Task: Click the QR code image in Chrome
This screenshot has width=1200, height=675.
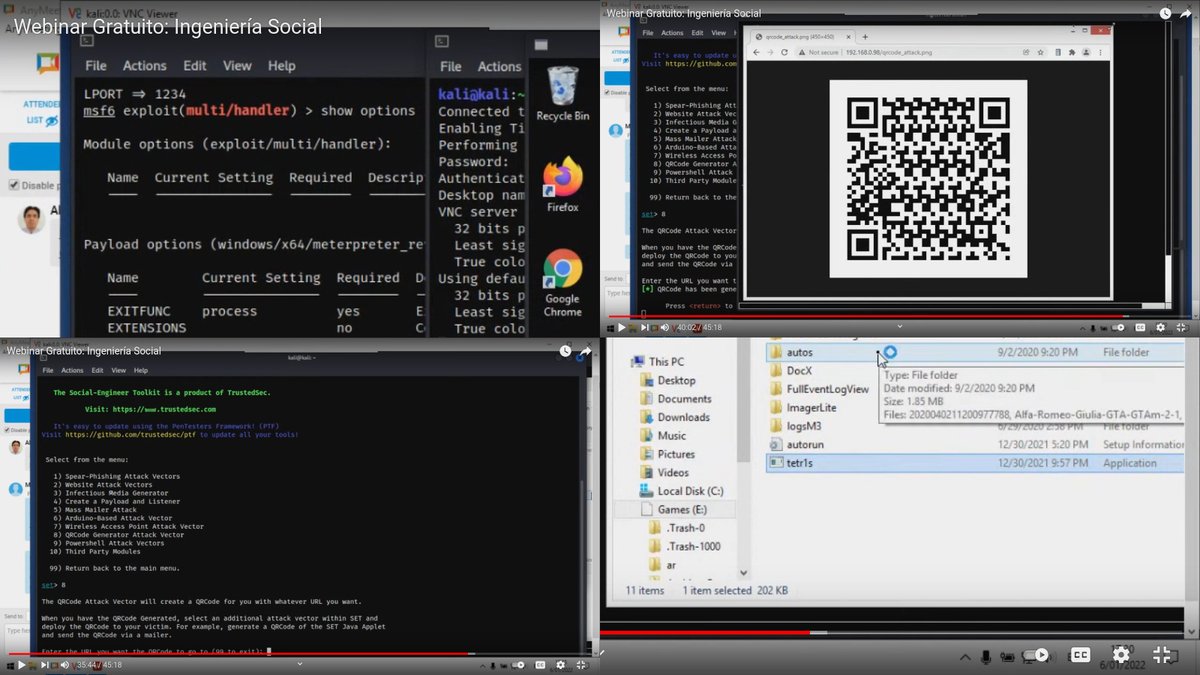Action: coord(929,179)
